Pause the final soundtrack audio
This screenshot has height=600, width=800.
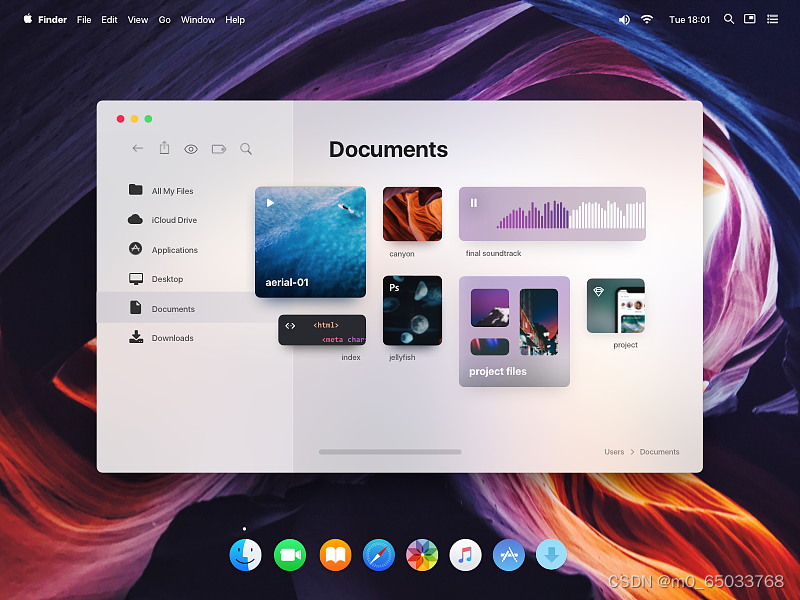point(474,203)
